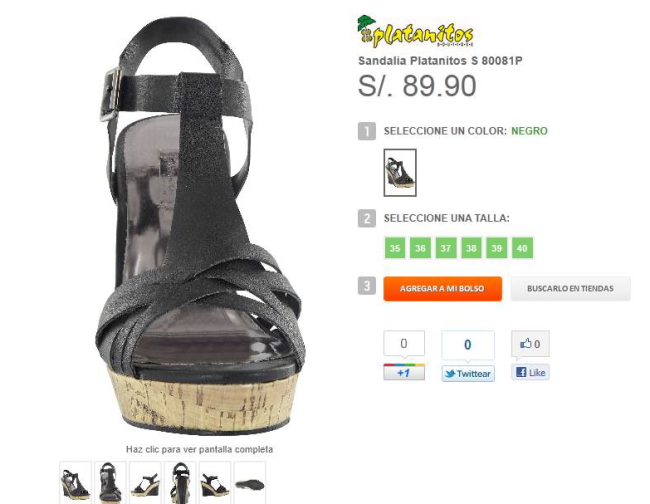The image size is (650, 504).
Task: Choose size 40
Action: click(x=522, y=248)
